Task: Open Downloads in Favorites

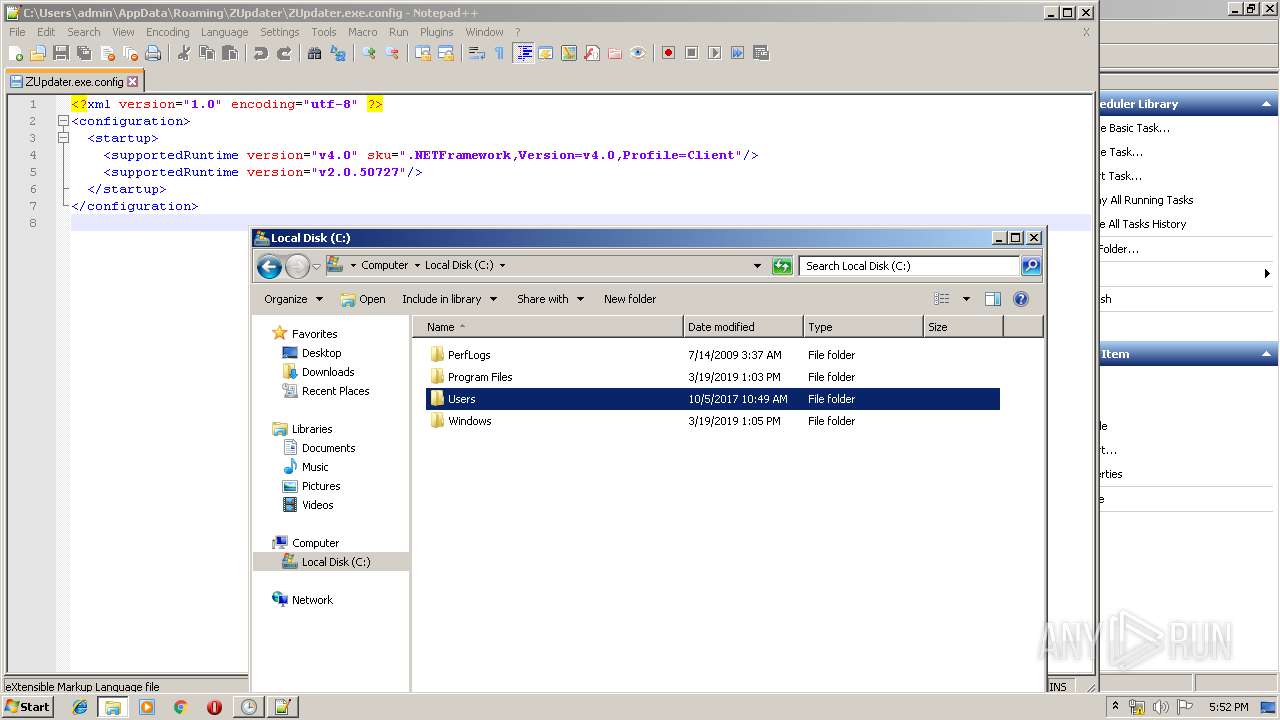Action: (x=328, y=372)
